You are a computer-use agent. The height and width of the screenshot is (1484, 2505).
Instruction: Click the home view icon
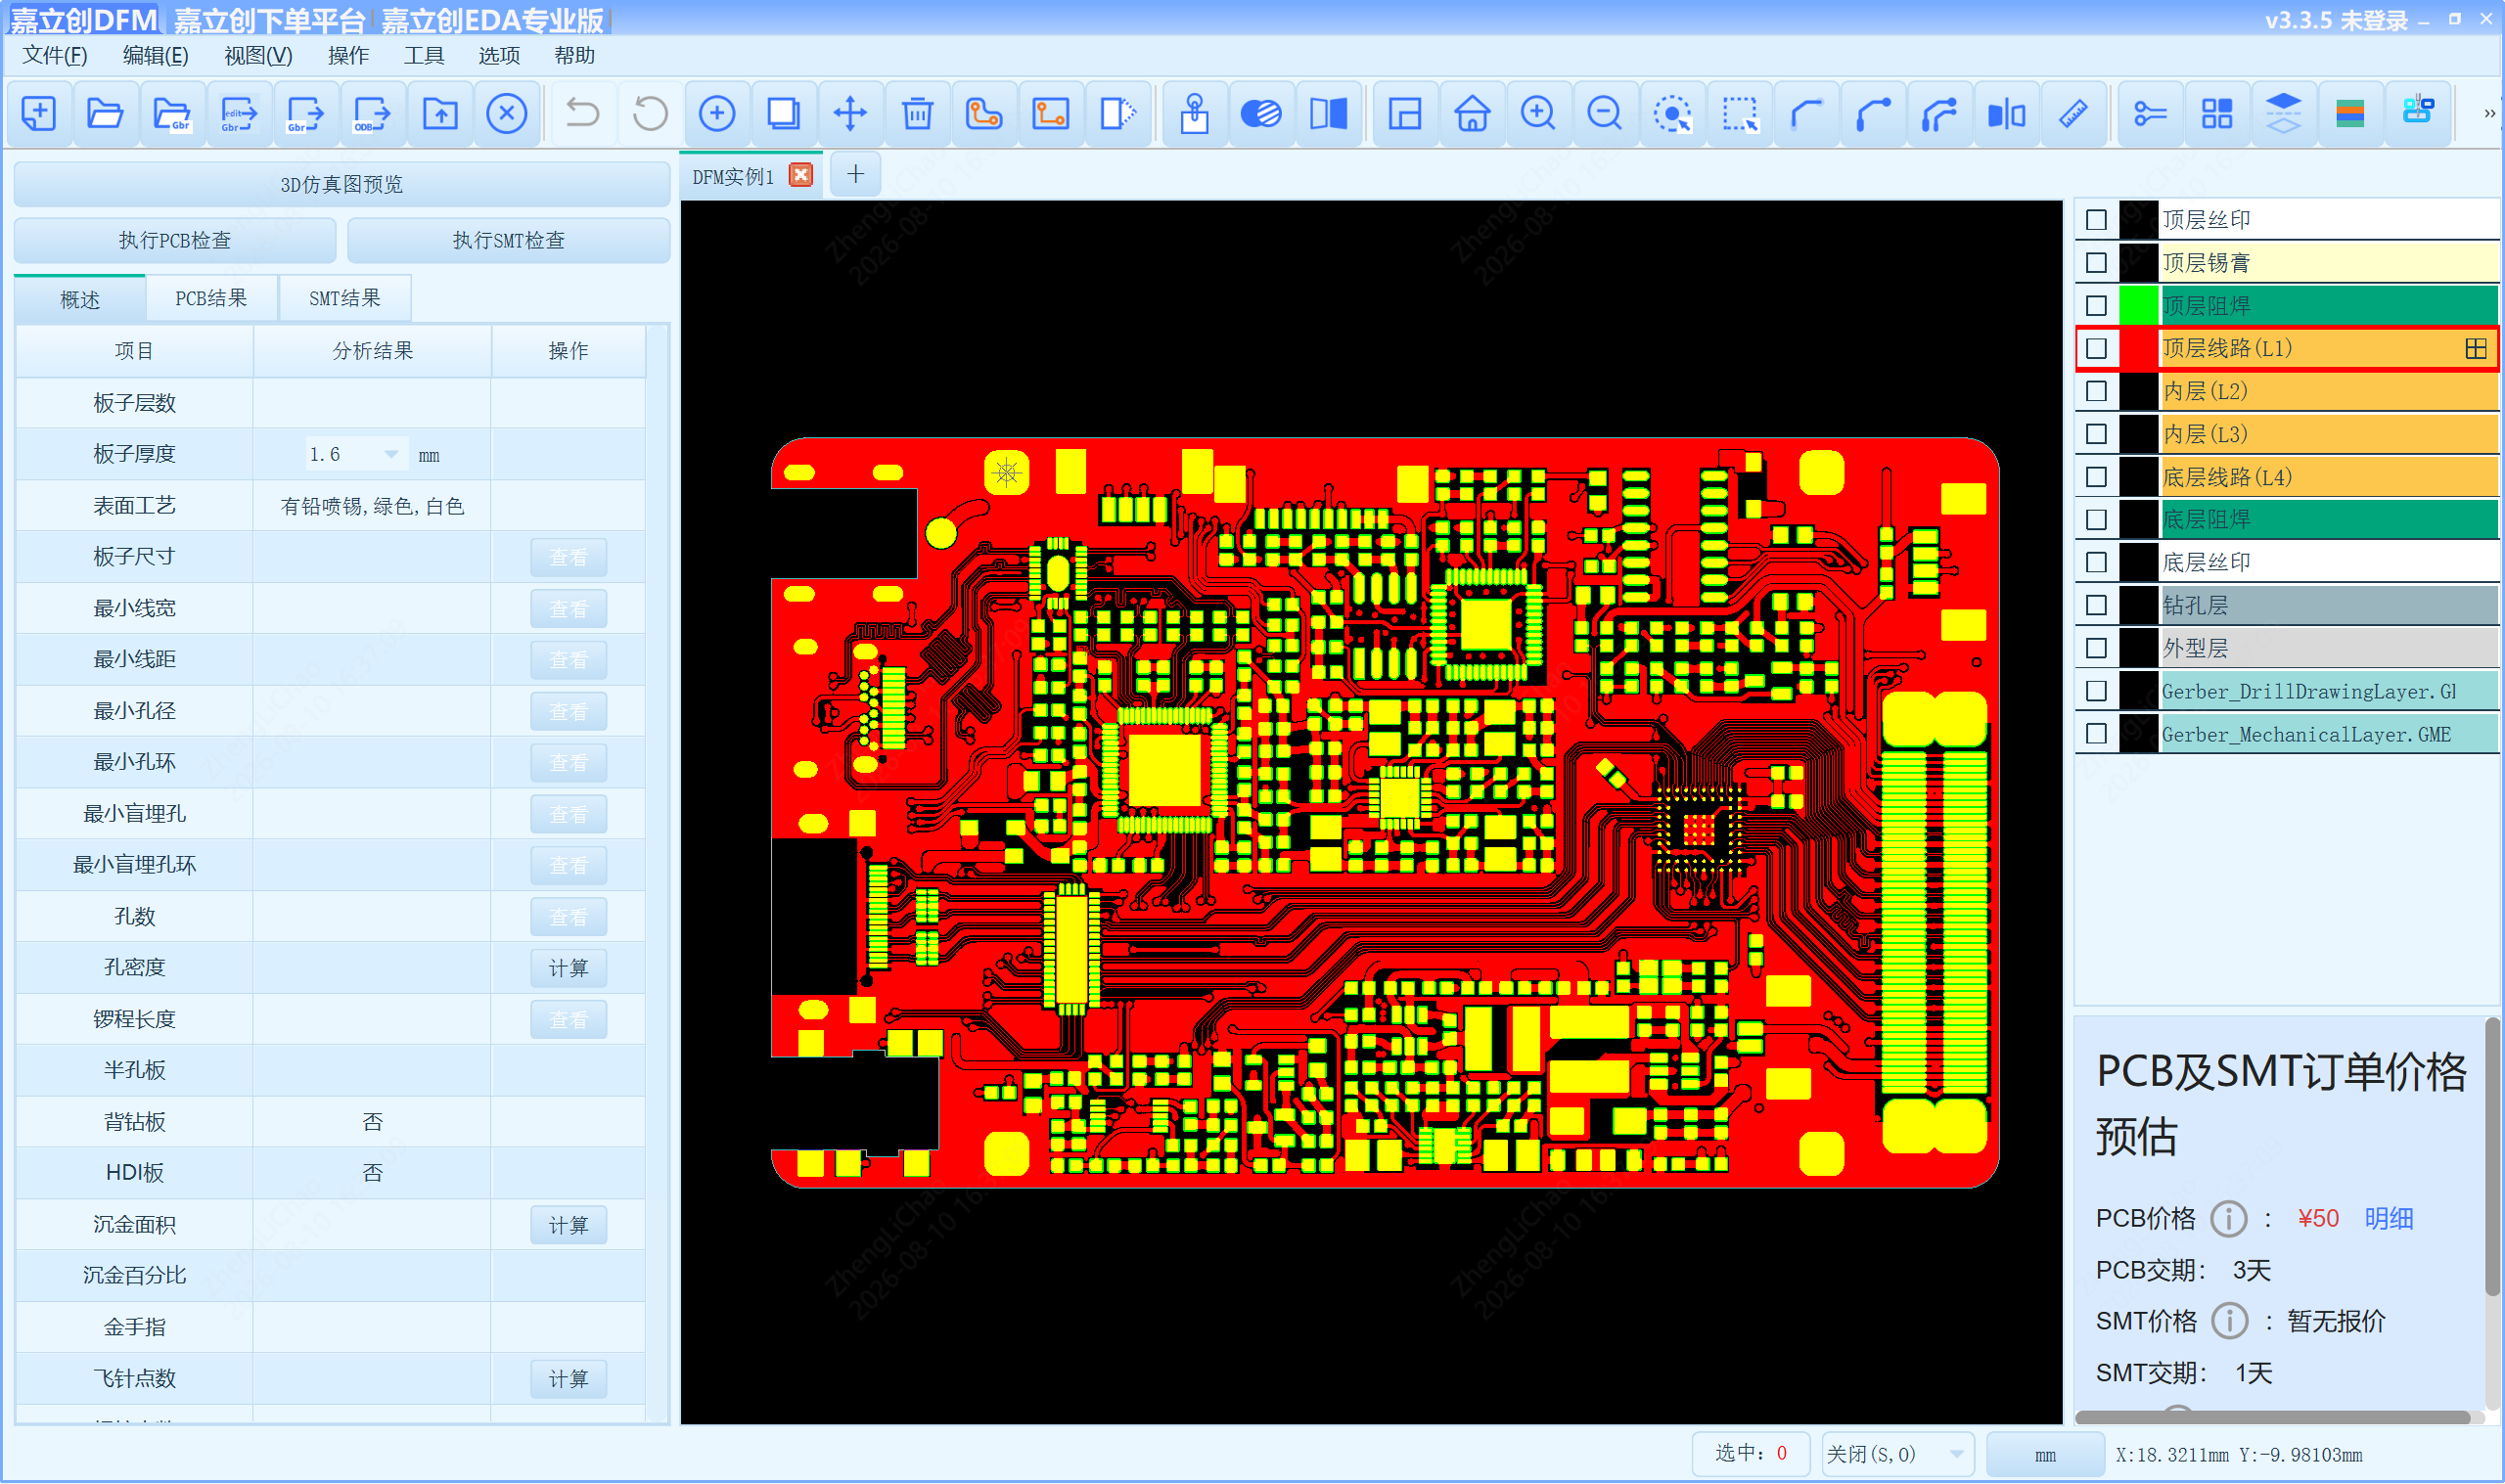[1472, 113]
